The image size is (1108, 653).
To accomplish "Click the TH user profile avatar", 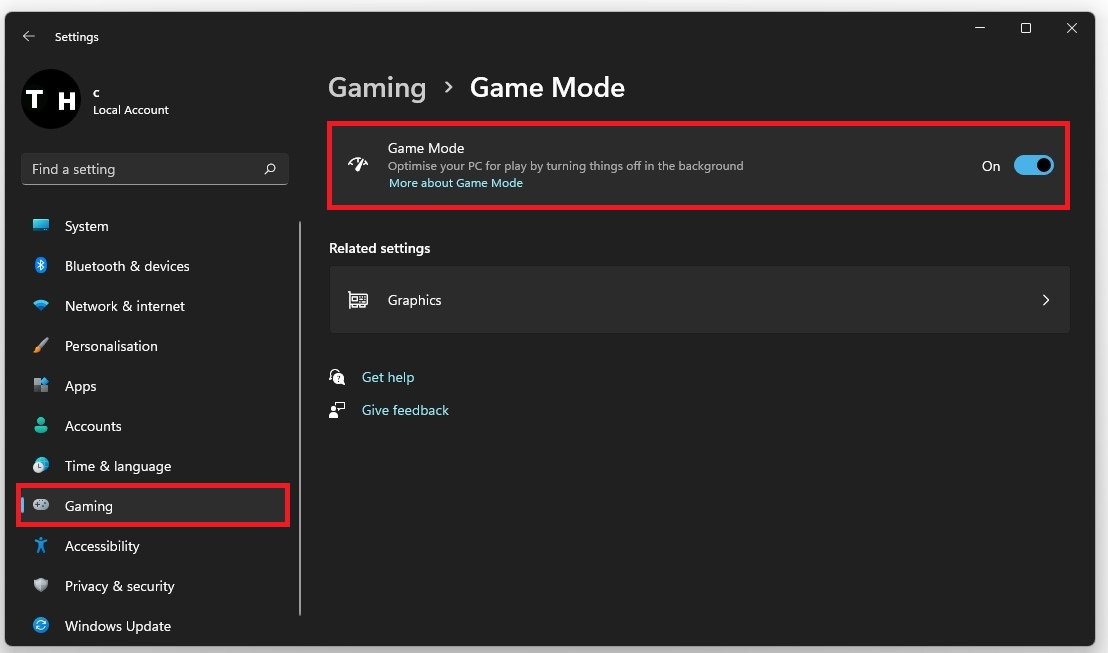I will pyautogui.click(x=51, y=99).
